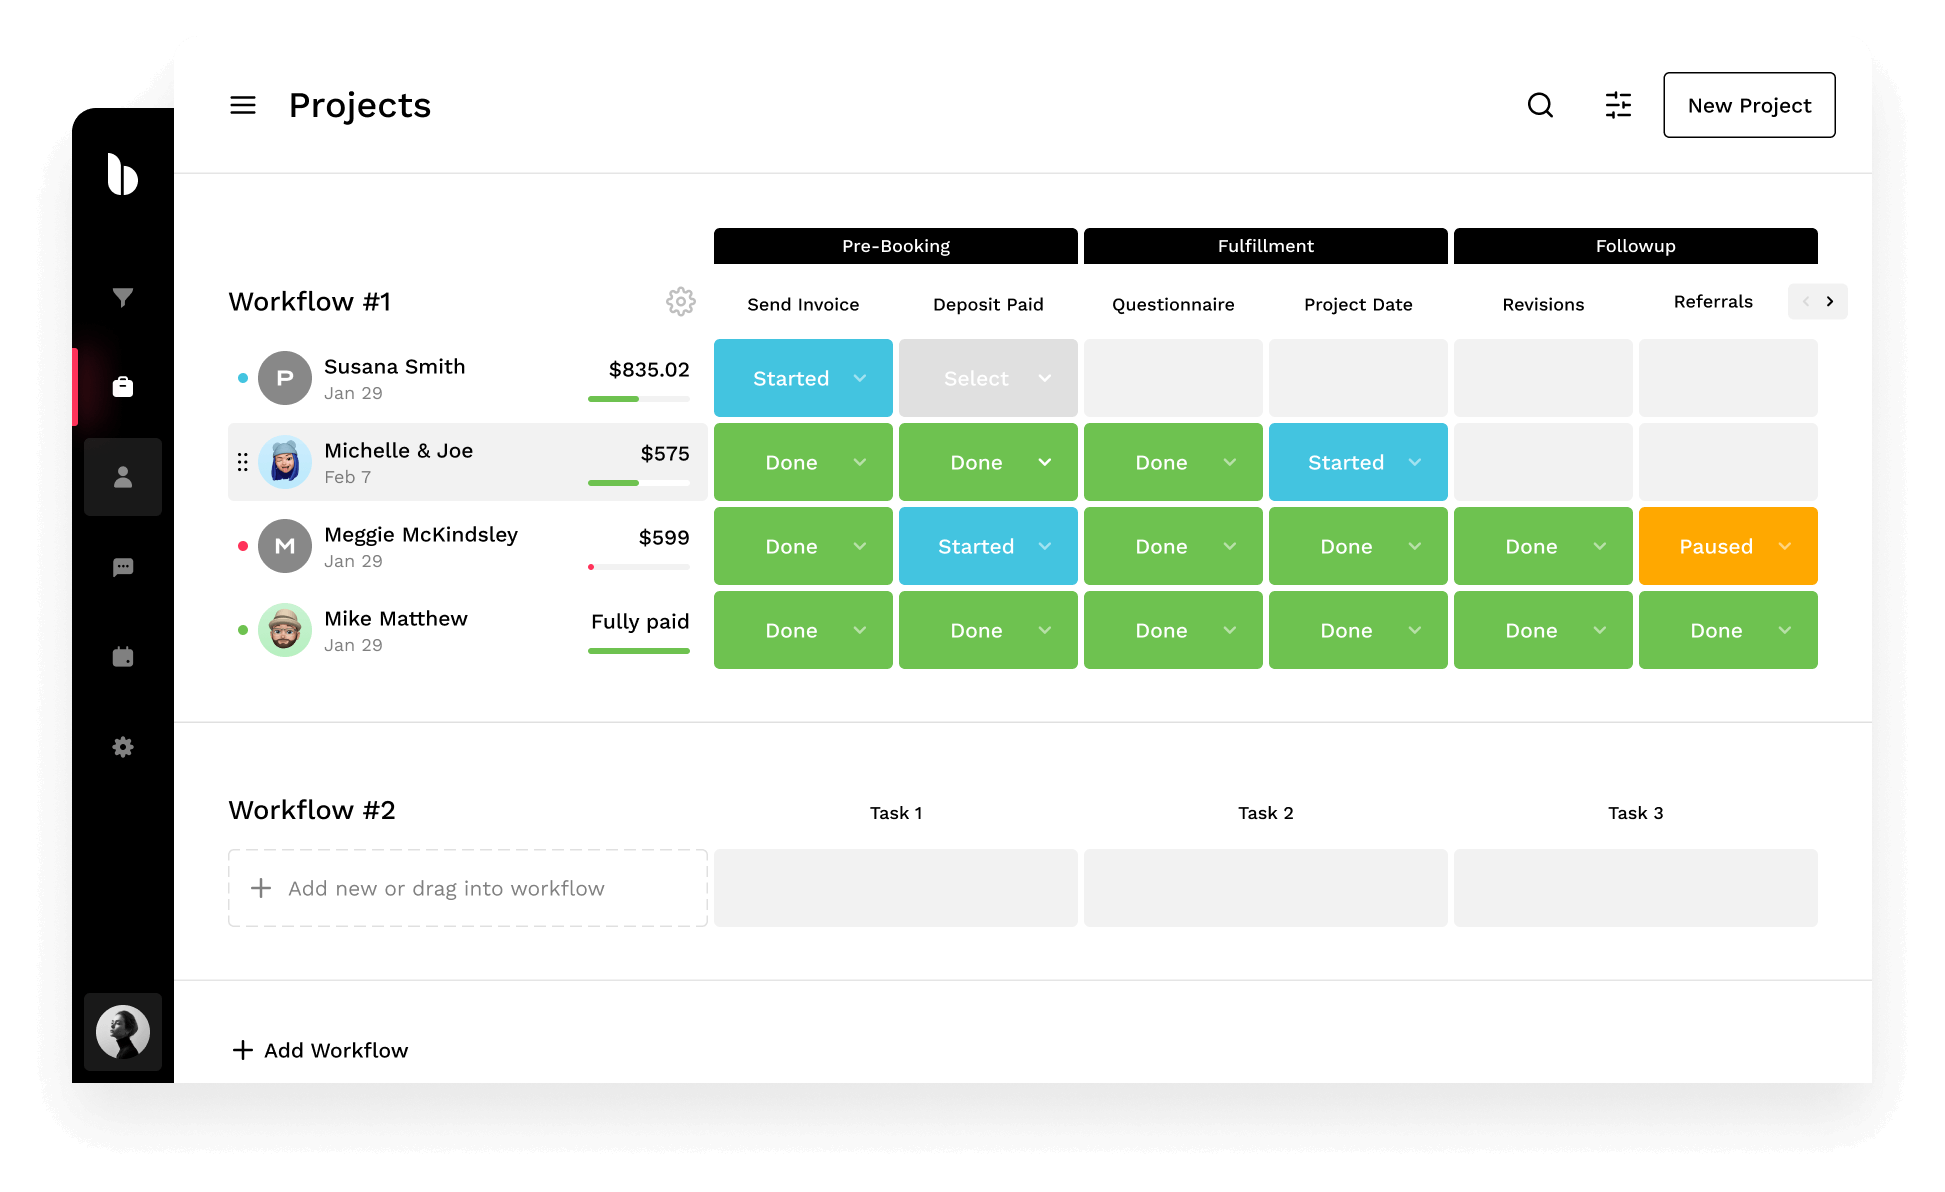1945x1192 pixels.
Task: Click Add new or drag into workflow field
Action: pyautogui.click(x=467, y=888)
